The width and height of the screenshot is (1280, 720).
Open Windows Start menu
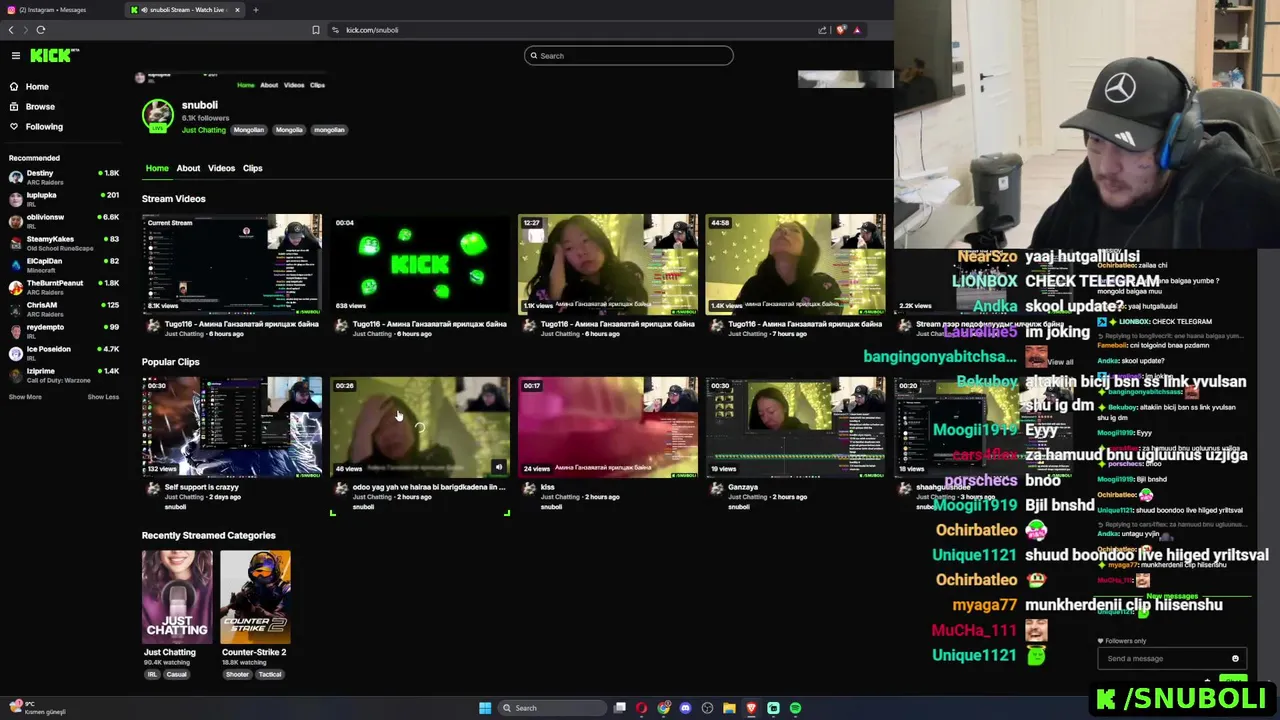click(485, 708)
